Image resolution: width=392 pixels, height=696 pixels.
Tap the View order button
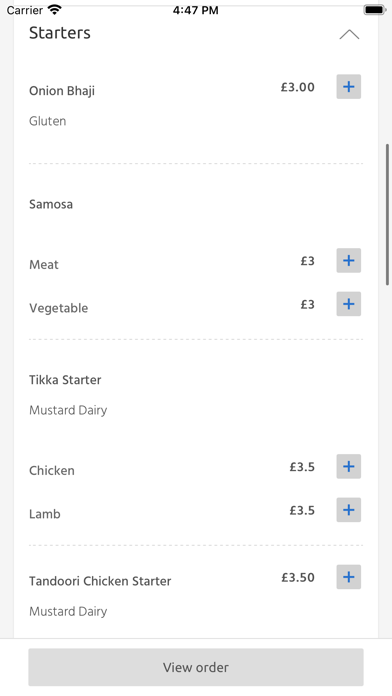tap(196, 667)
